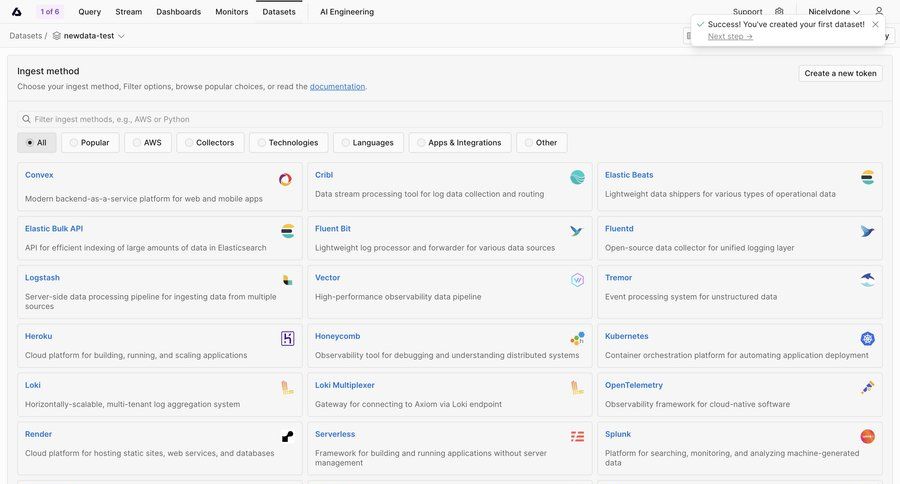900x484 pixels.
Task: Open the Monitors tab
Action: click(x=232, y=11)
